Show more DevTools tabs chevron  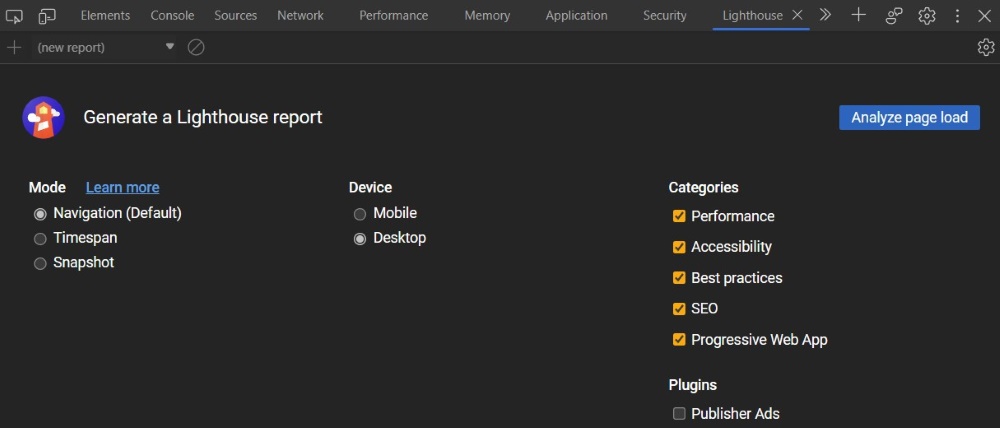(x=825, y=15)
